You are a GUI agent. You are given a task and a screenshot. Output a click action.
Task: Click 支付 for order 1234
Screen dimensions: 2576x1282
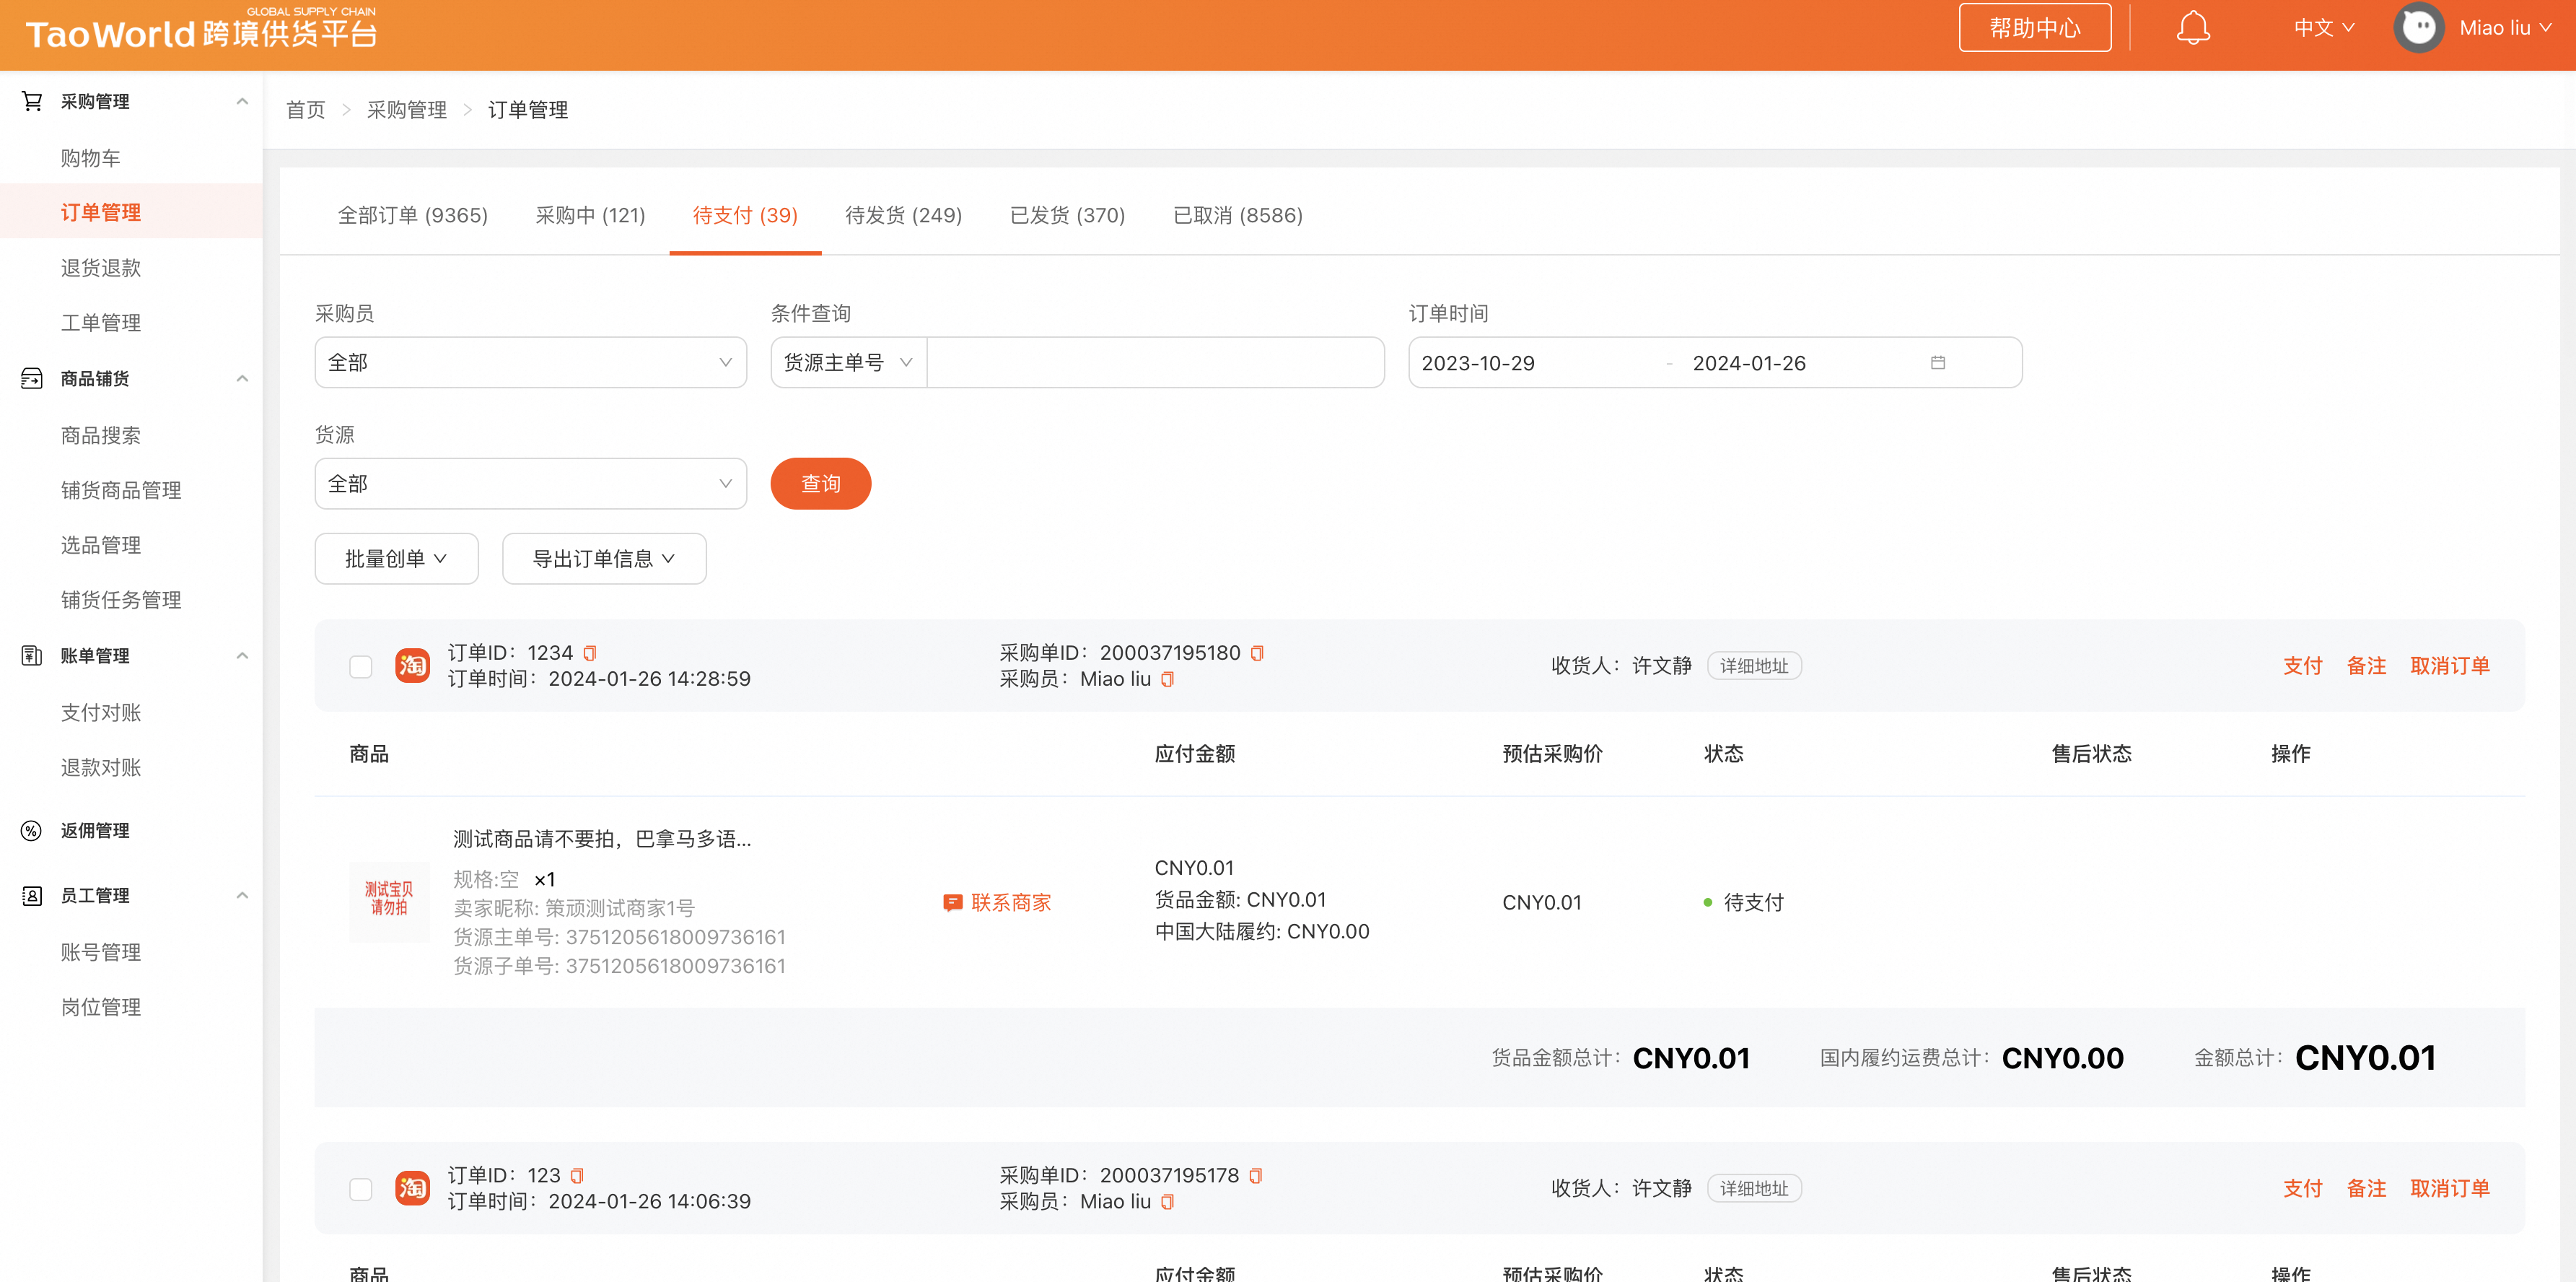click(x=2303, y=665)
